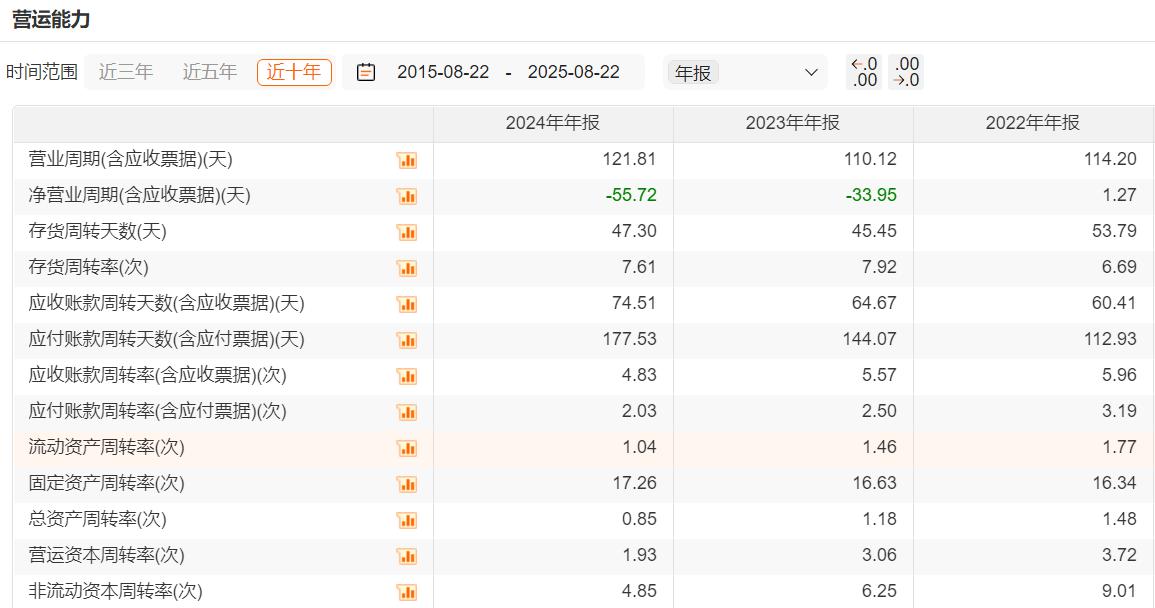Select 流动资产周转率(次) row label

coord(106,447)
